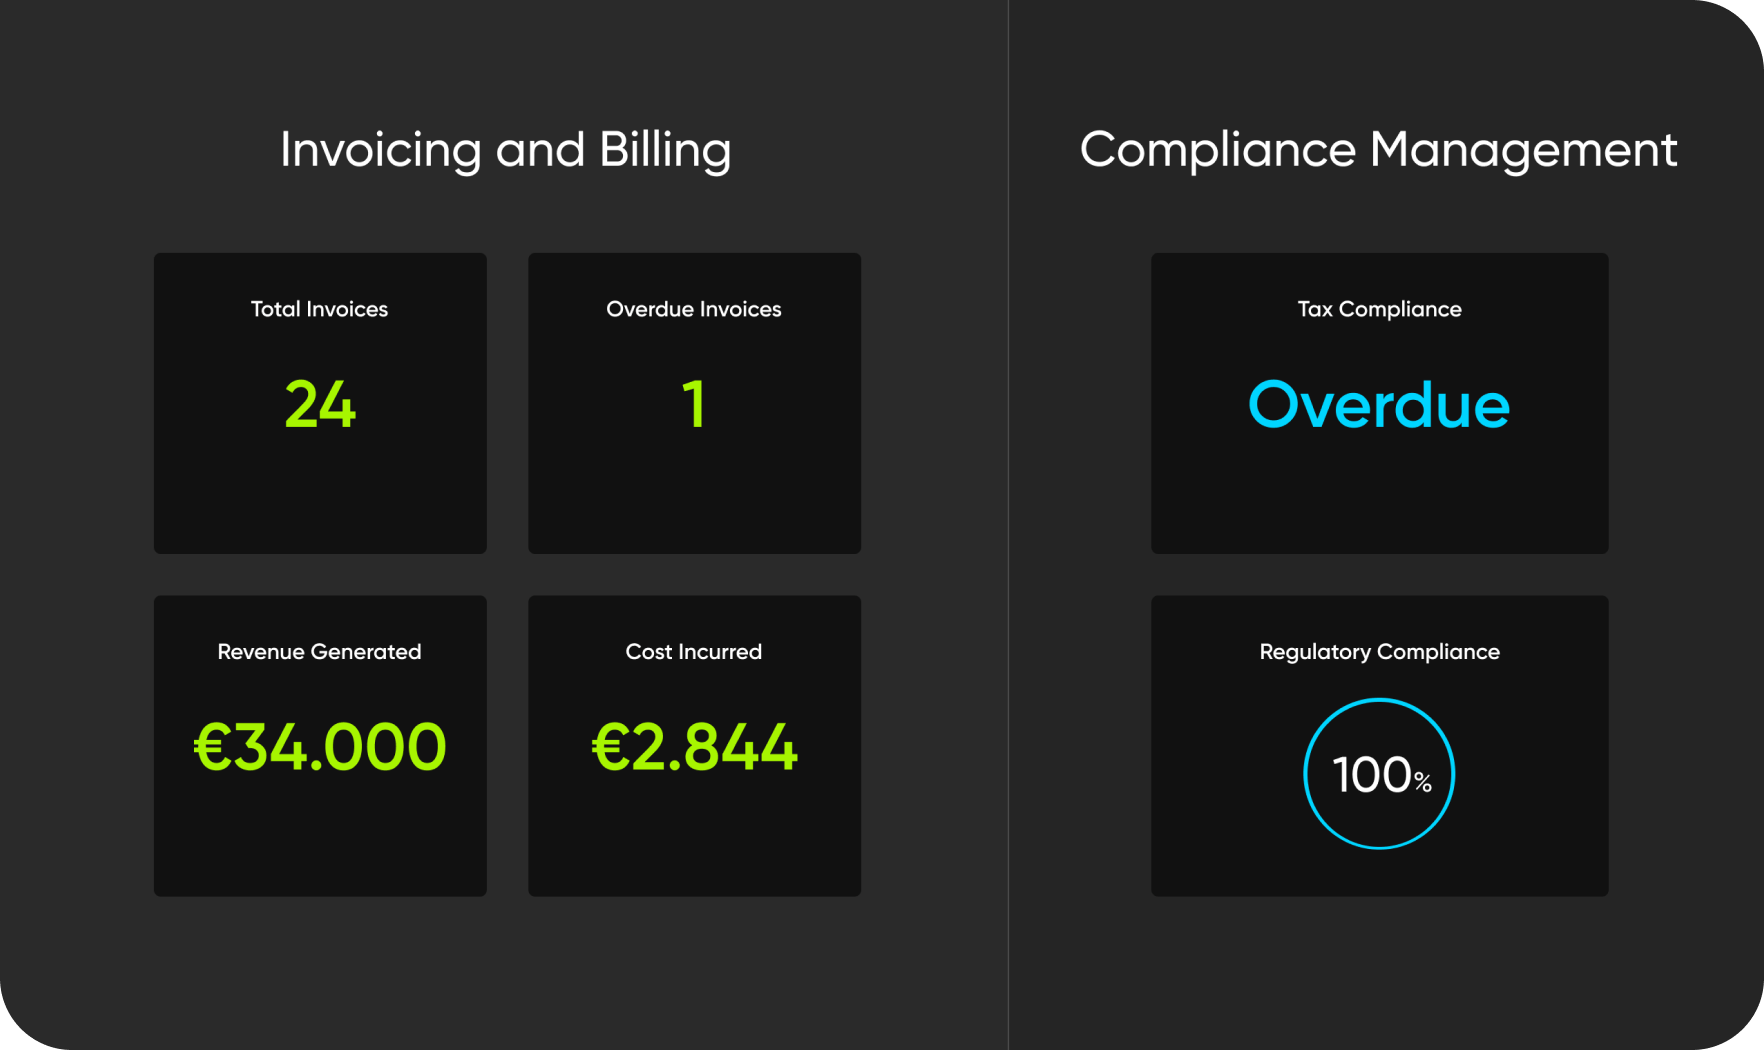Click the 100% circular progress indicator
This screenshot has height=1050, width=1764.
1379,774
